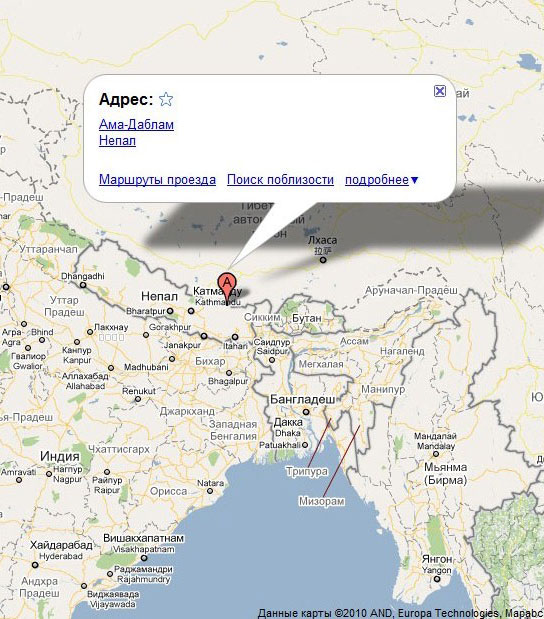Click the Мьянма (Бирма) label
Screen dimensions: 544x619
(x=445, y=474)
